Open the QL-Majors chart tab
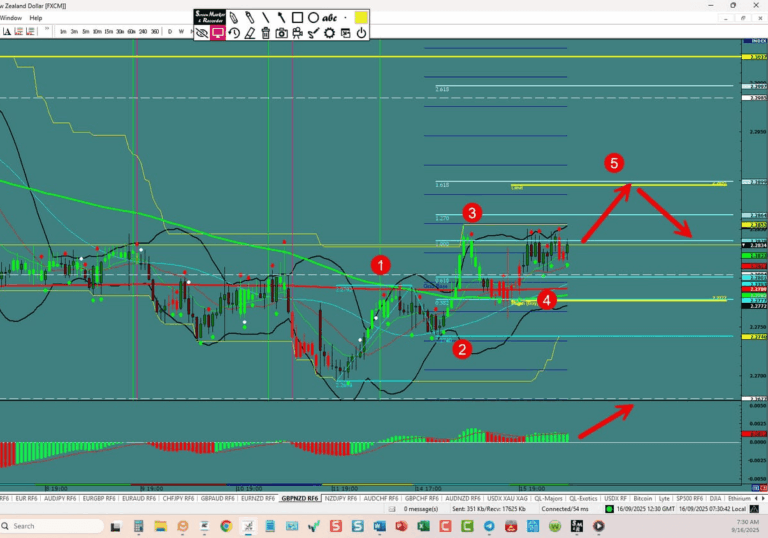The image size is (768, 538). pyautogui.click(x=548, y=498)
